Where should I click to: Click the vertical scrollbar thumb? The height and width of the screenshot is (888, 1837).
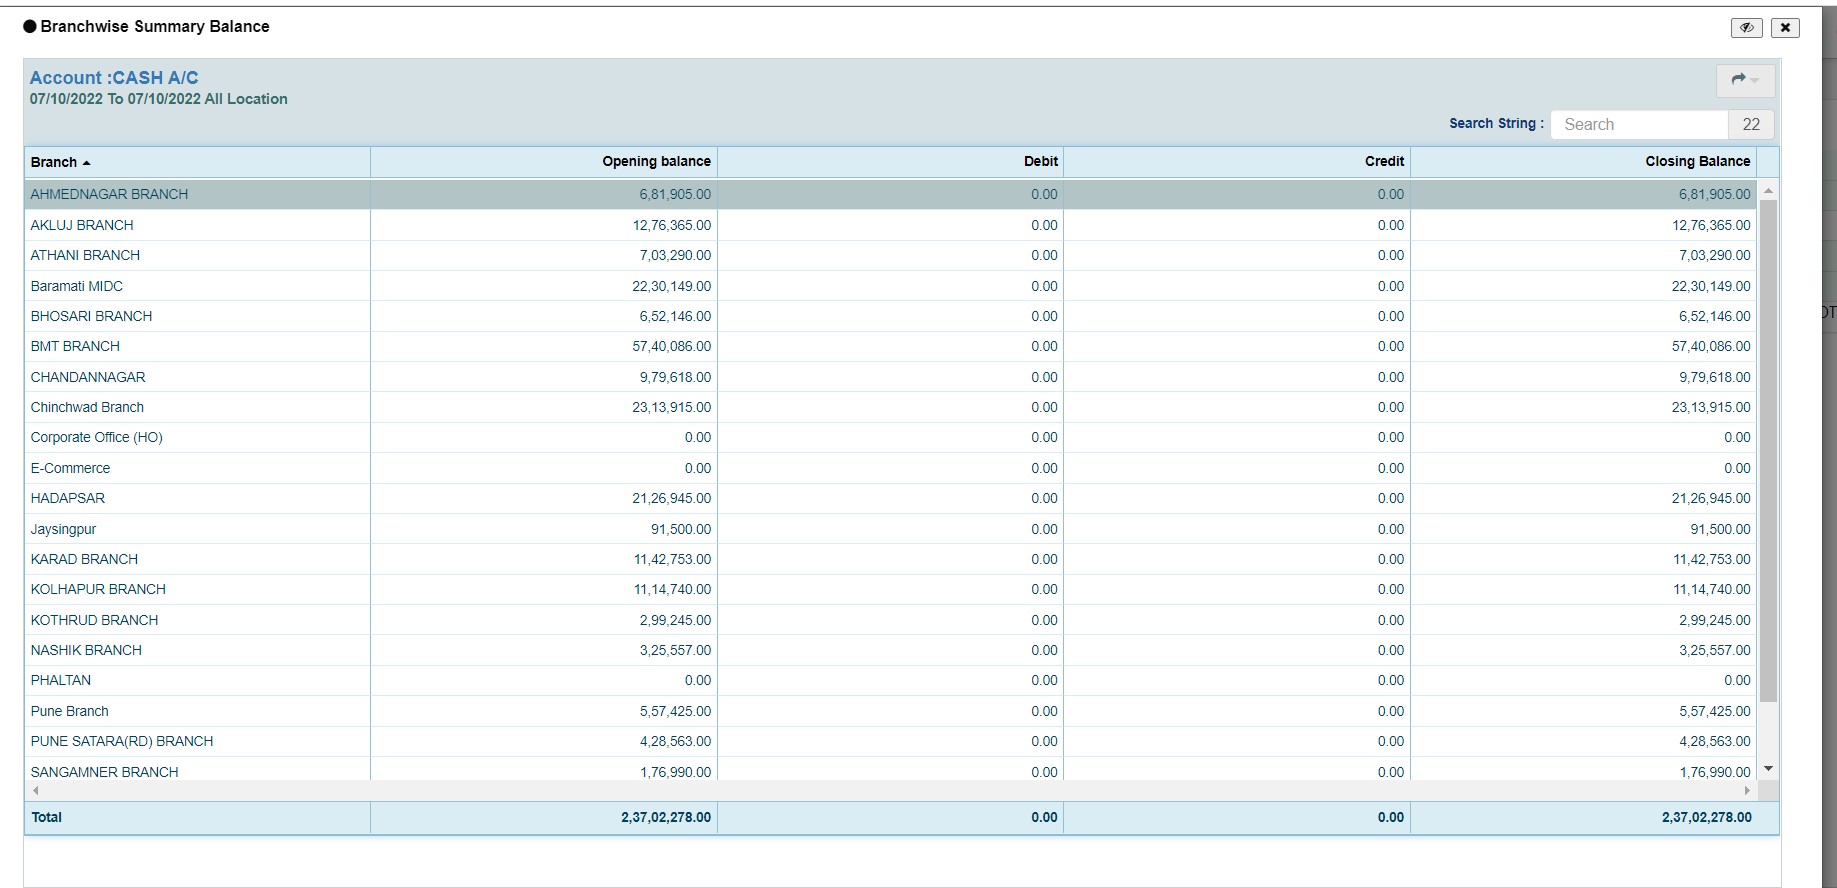coord(1768,450)
